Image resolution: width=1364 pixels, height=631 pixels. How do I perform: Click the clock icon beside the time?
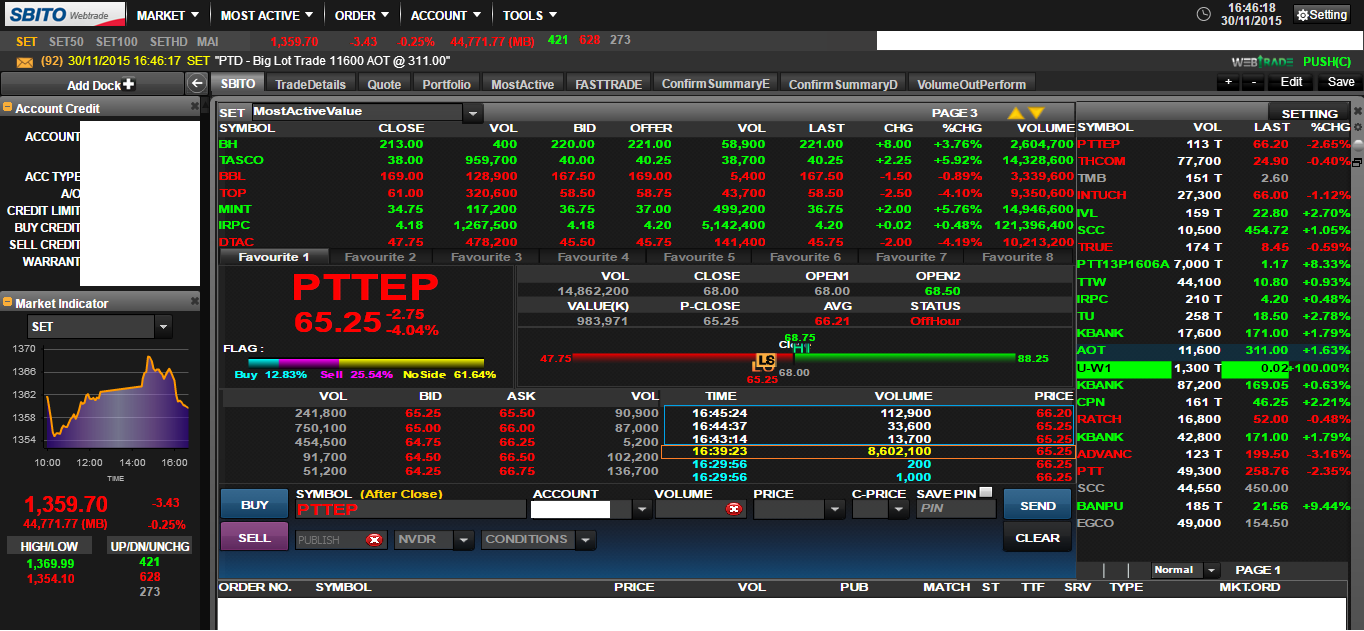coord(1203,14)
